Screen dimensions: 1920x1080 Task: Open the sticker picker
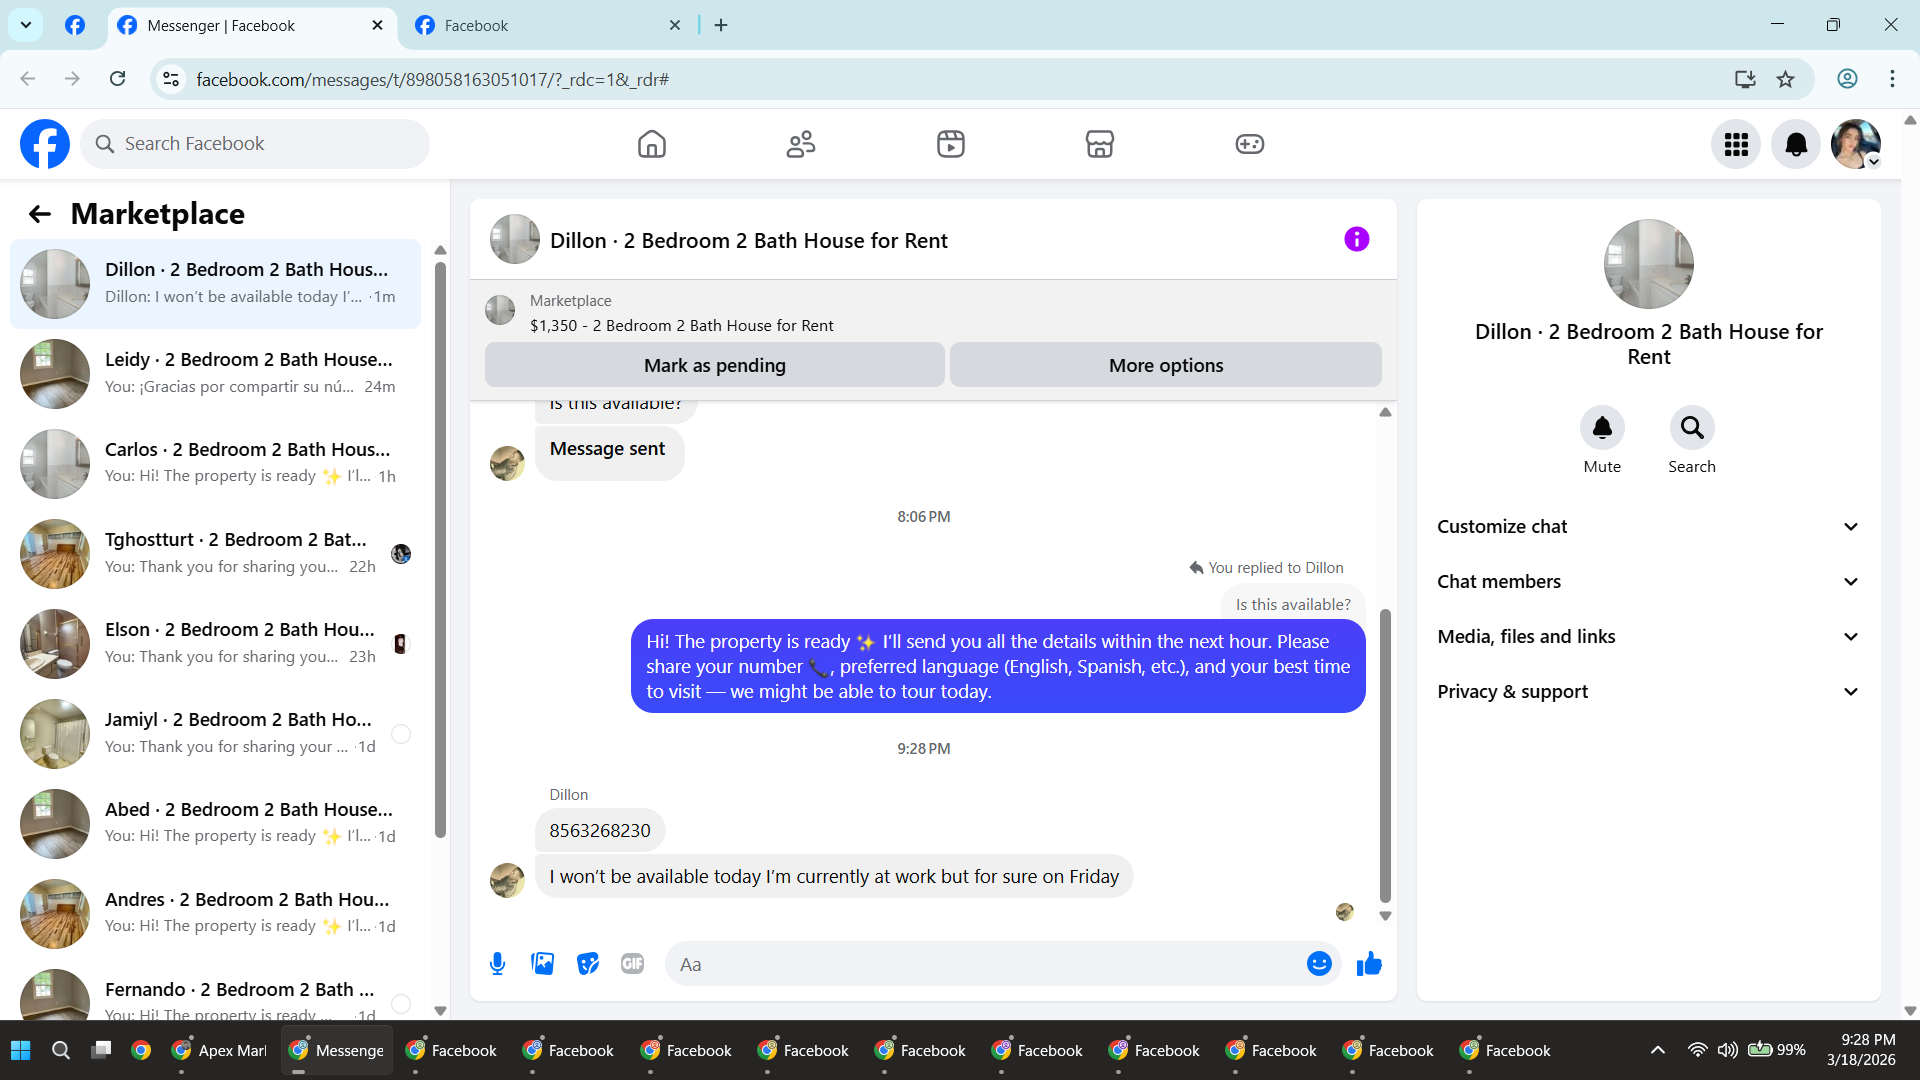pos(588,964)
